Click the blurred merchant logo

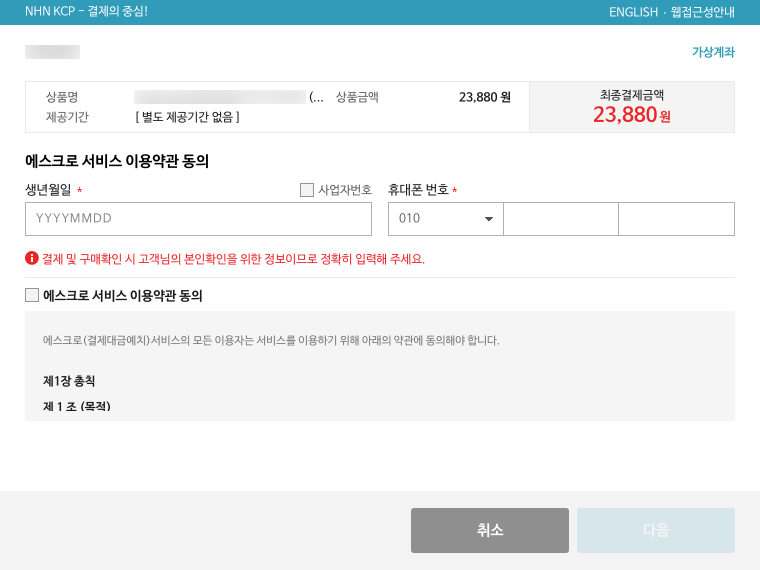pyautogui.click(x=52, y=52)
